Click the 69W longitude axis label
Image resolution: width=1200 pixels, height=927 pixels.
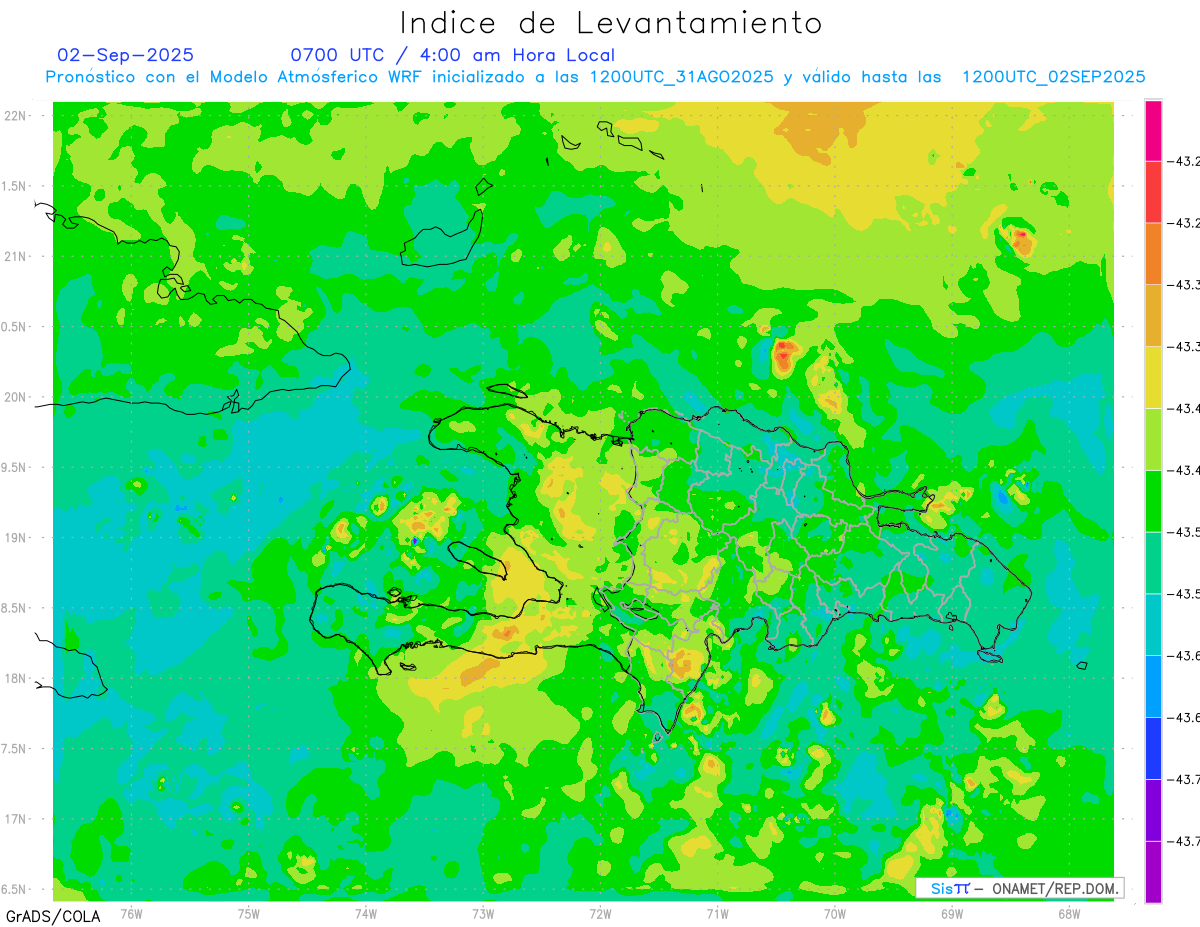tap(952, 912)
